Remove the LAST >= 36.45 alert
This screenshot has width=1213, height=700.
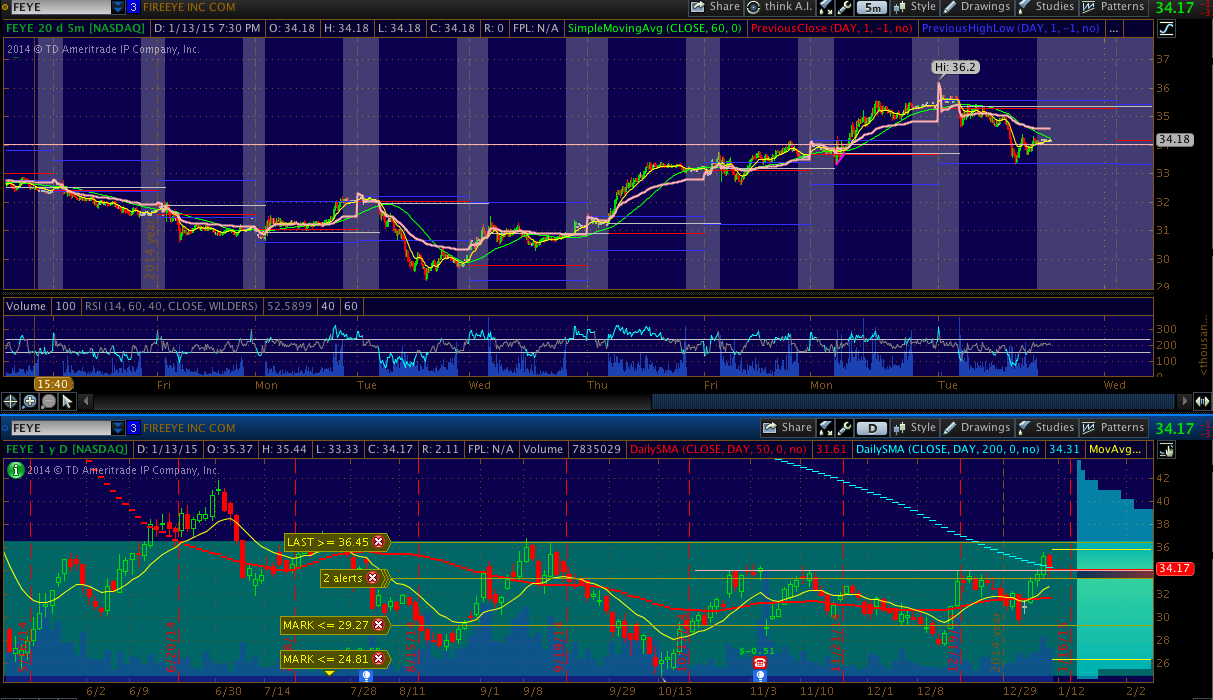coord(379,542)
